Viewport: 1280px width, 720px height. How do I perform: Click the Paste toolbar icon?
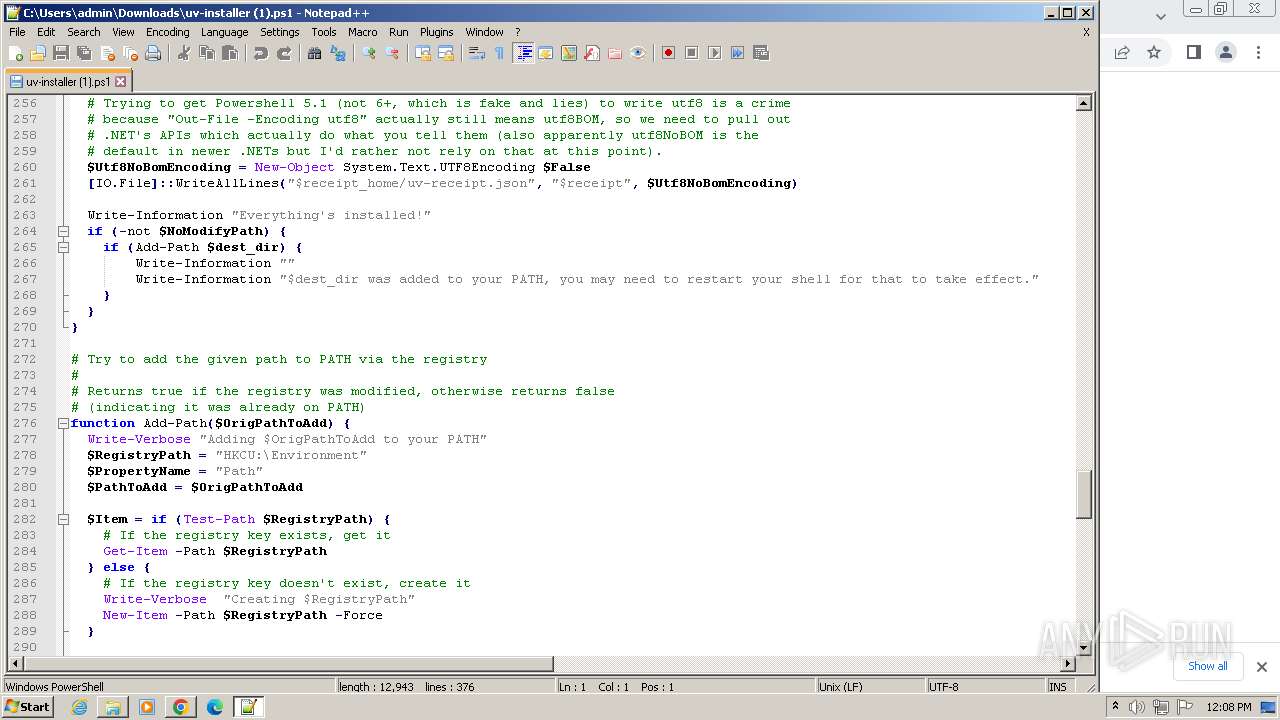[230, 53]
